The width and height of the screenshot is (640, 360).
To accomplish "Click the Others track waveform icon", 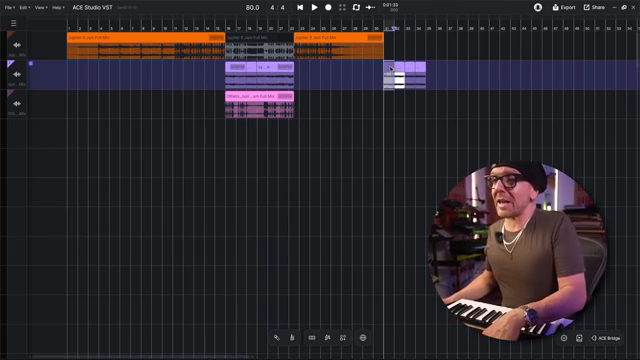I will point(17,104).
